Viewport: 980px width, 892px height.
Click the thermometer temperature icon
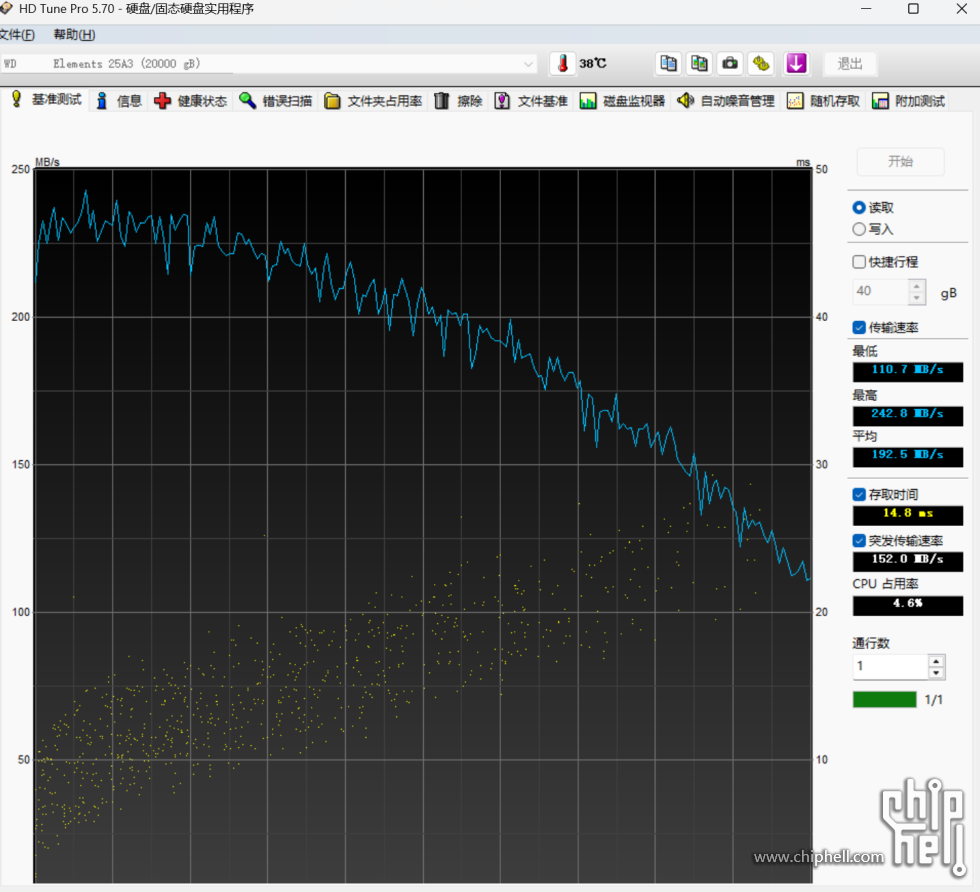(562, 63)
